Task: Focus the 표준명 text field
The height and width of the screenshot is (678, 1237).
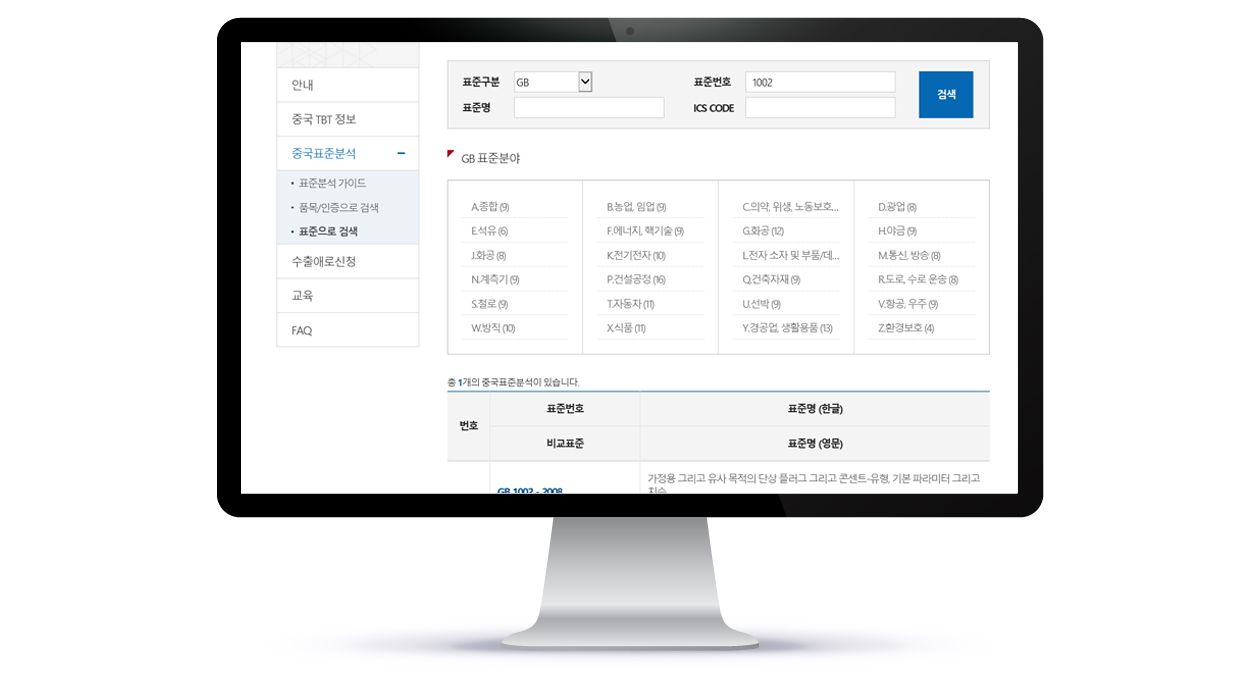Action: click(x=588, y=108)
